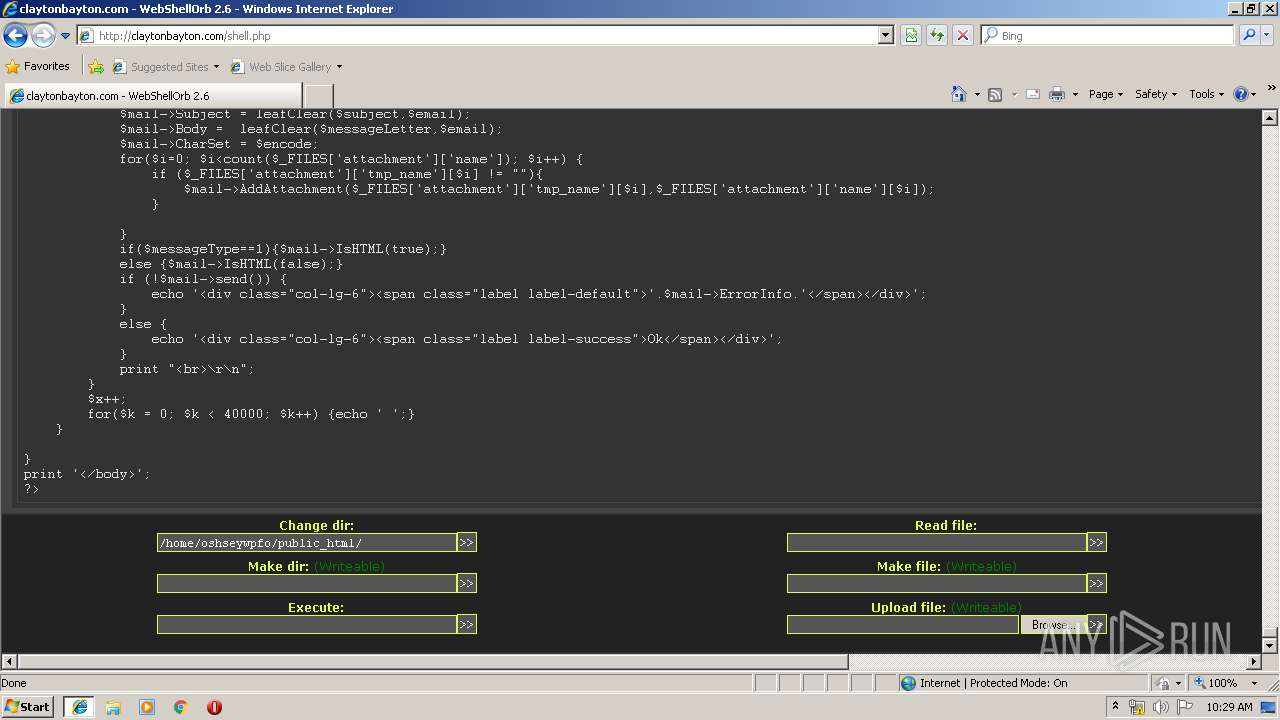Click the print '</body>'; code line
This screenshot has width=1280, height=720.
pyautogui.click(x=87, y=474)
